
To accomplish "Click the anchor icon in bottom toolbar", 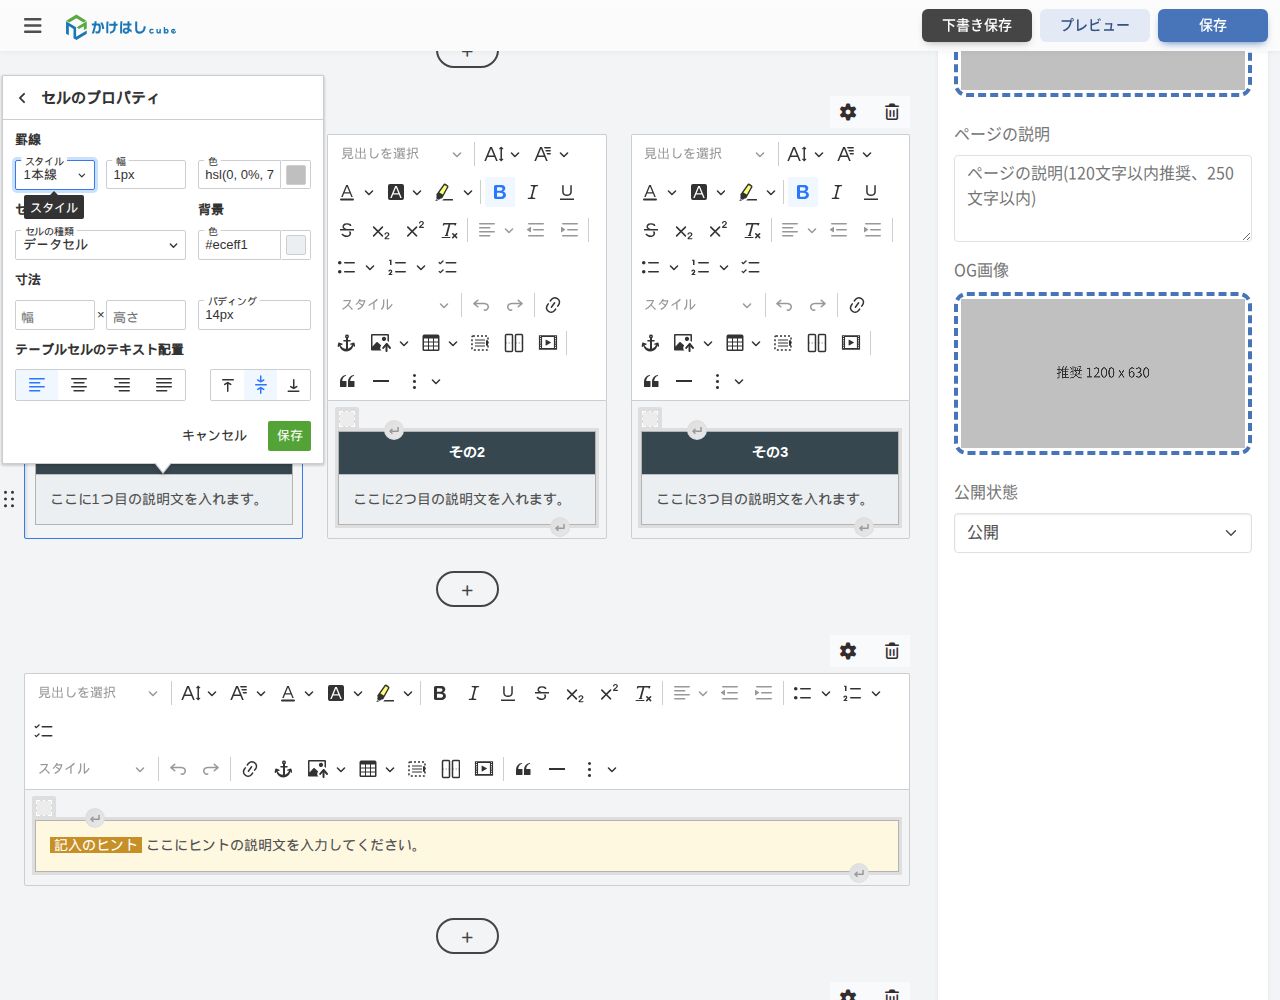I will [283, 769].
